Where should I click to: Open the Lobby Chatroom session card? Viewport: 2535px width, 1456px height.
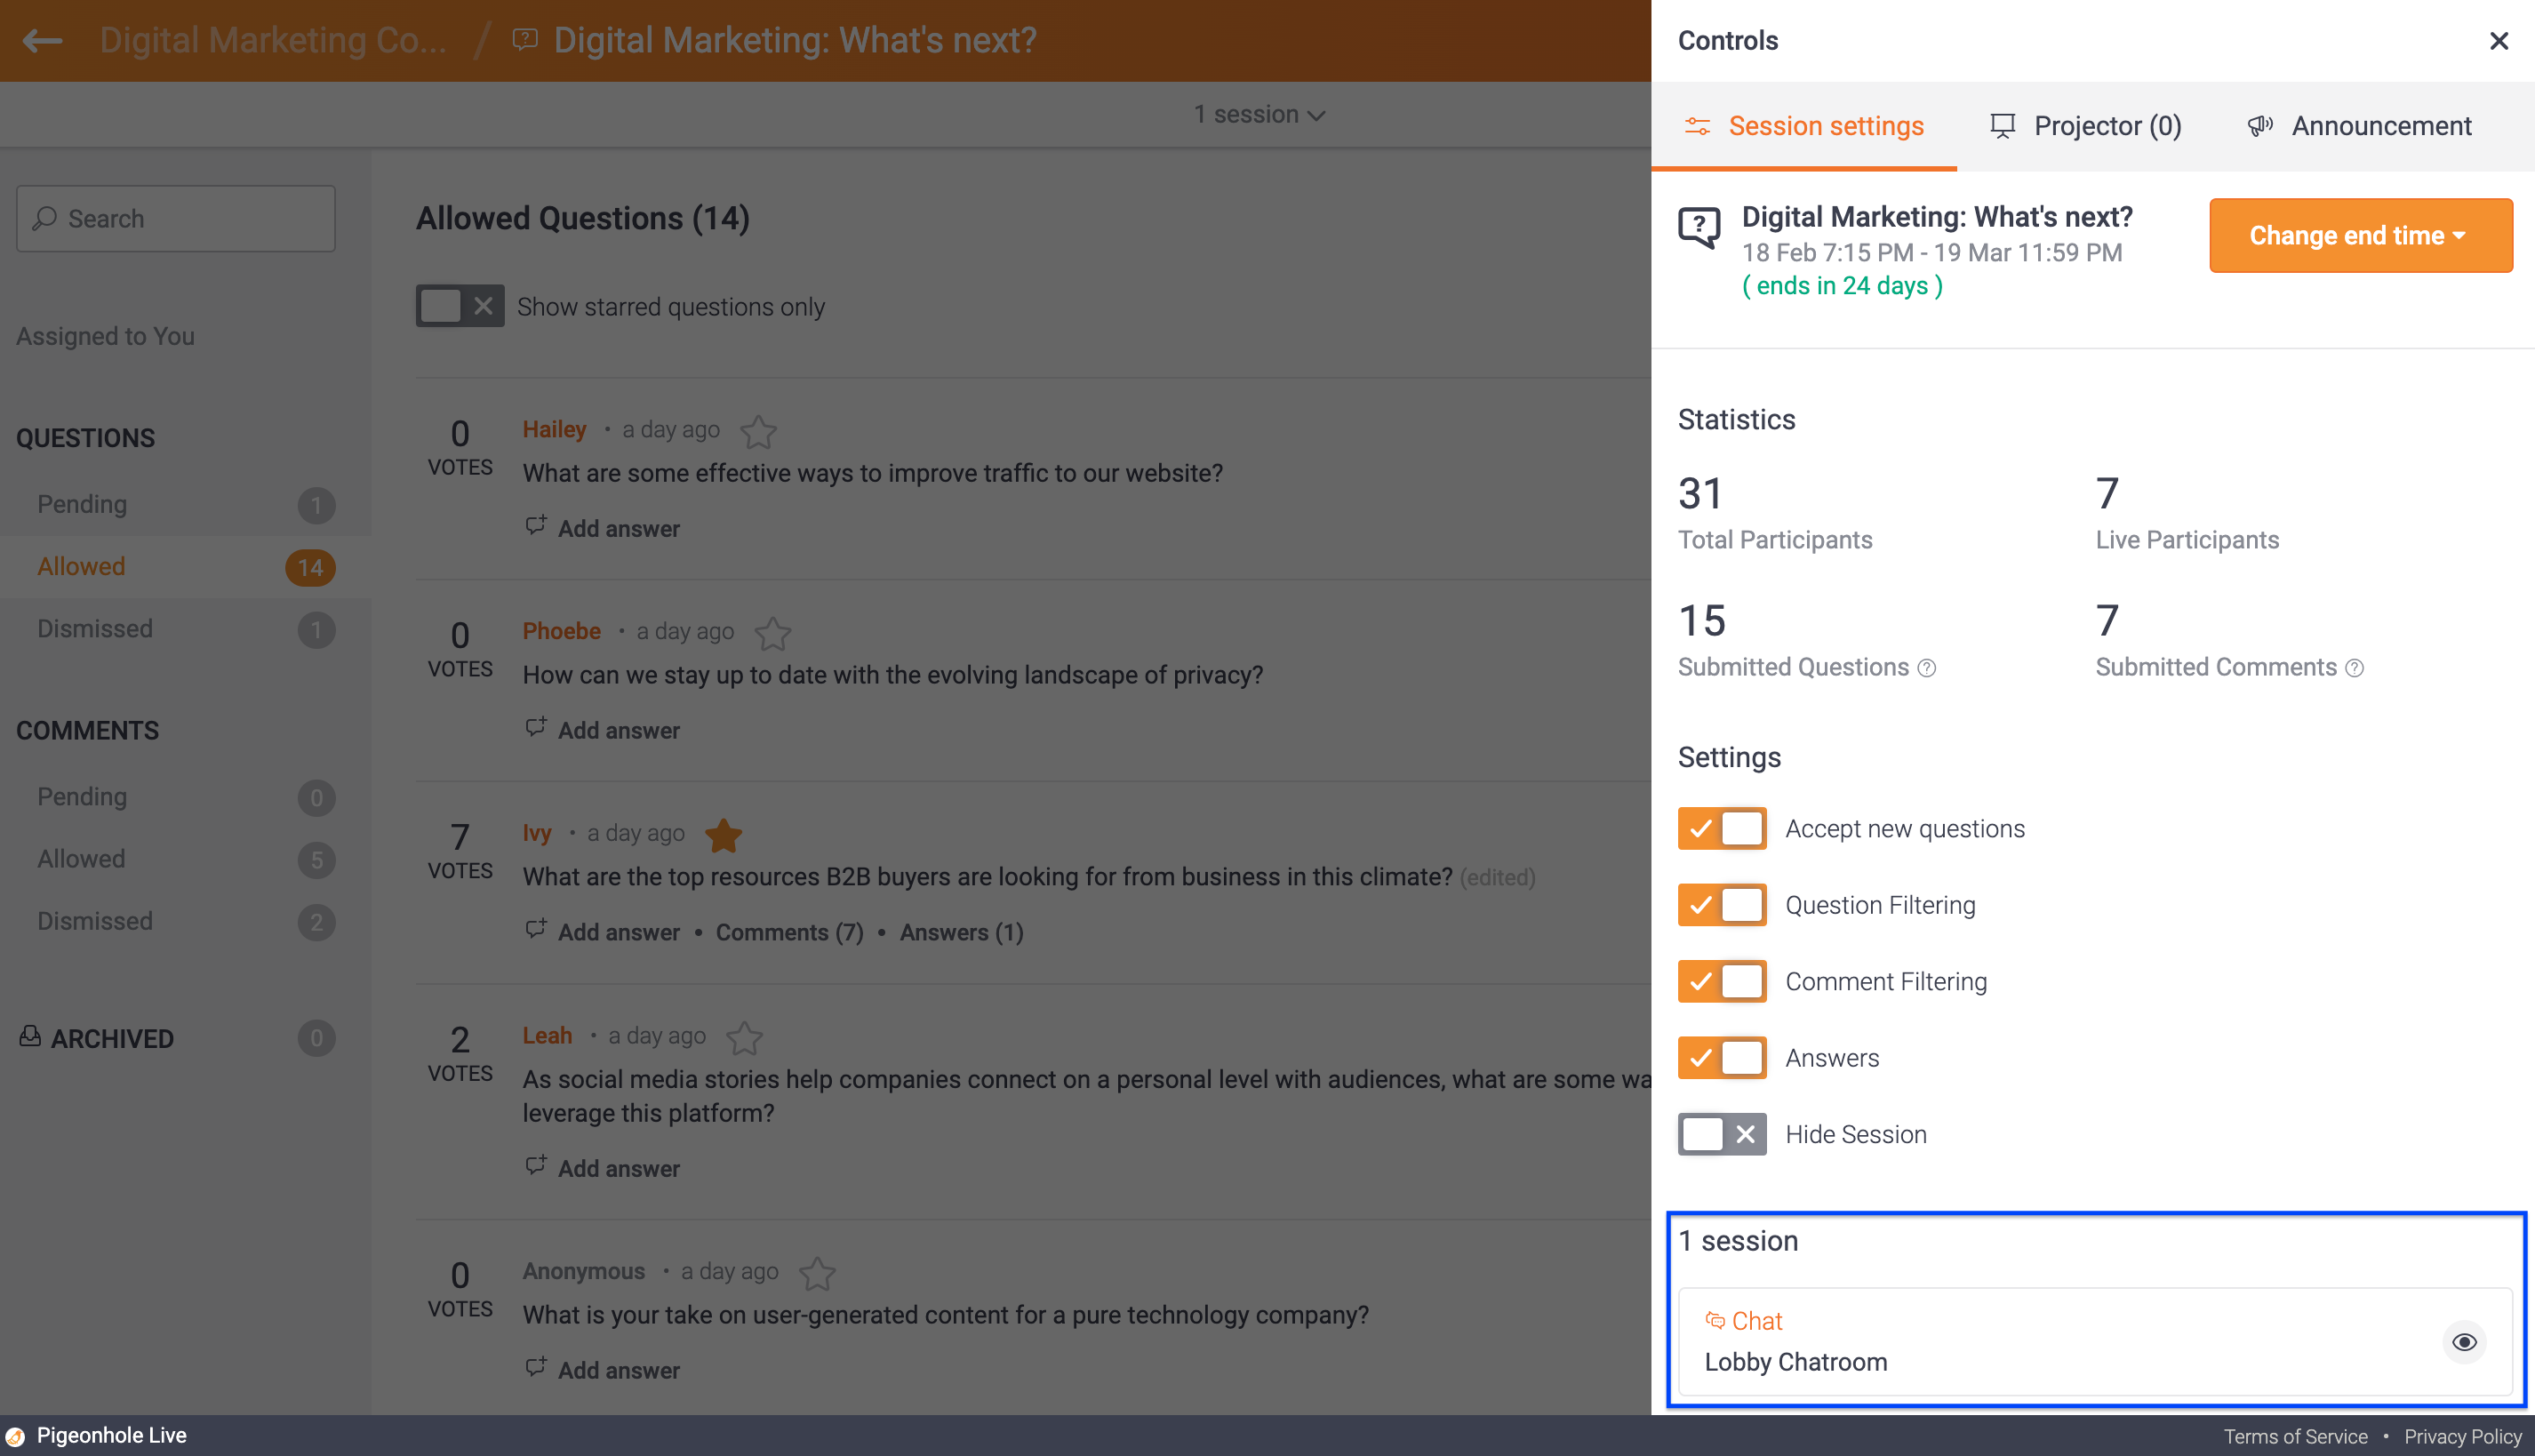(x=2095, y=1341)
